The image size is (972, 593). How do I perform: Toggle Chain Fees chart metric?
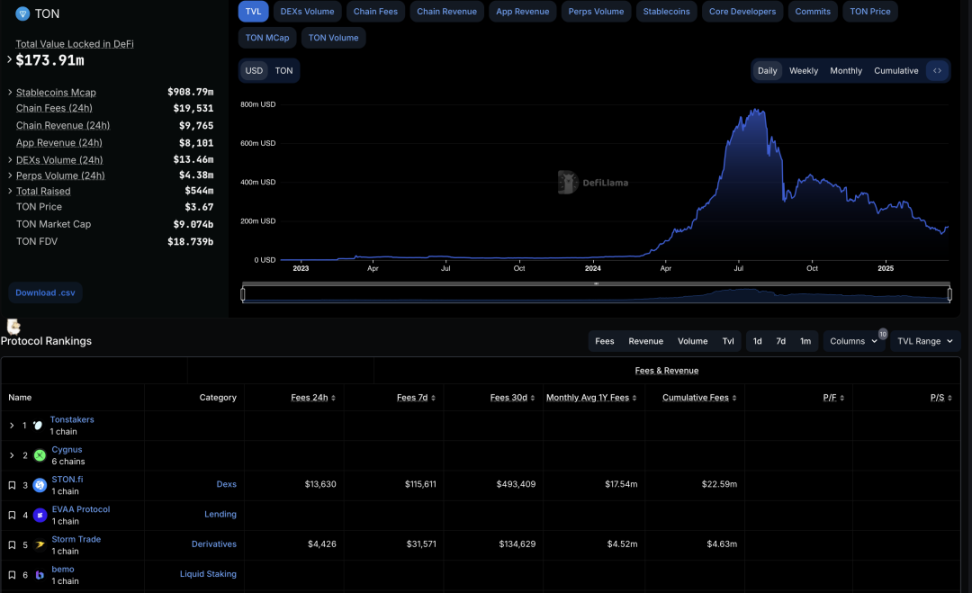click(x=376, y=11)
